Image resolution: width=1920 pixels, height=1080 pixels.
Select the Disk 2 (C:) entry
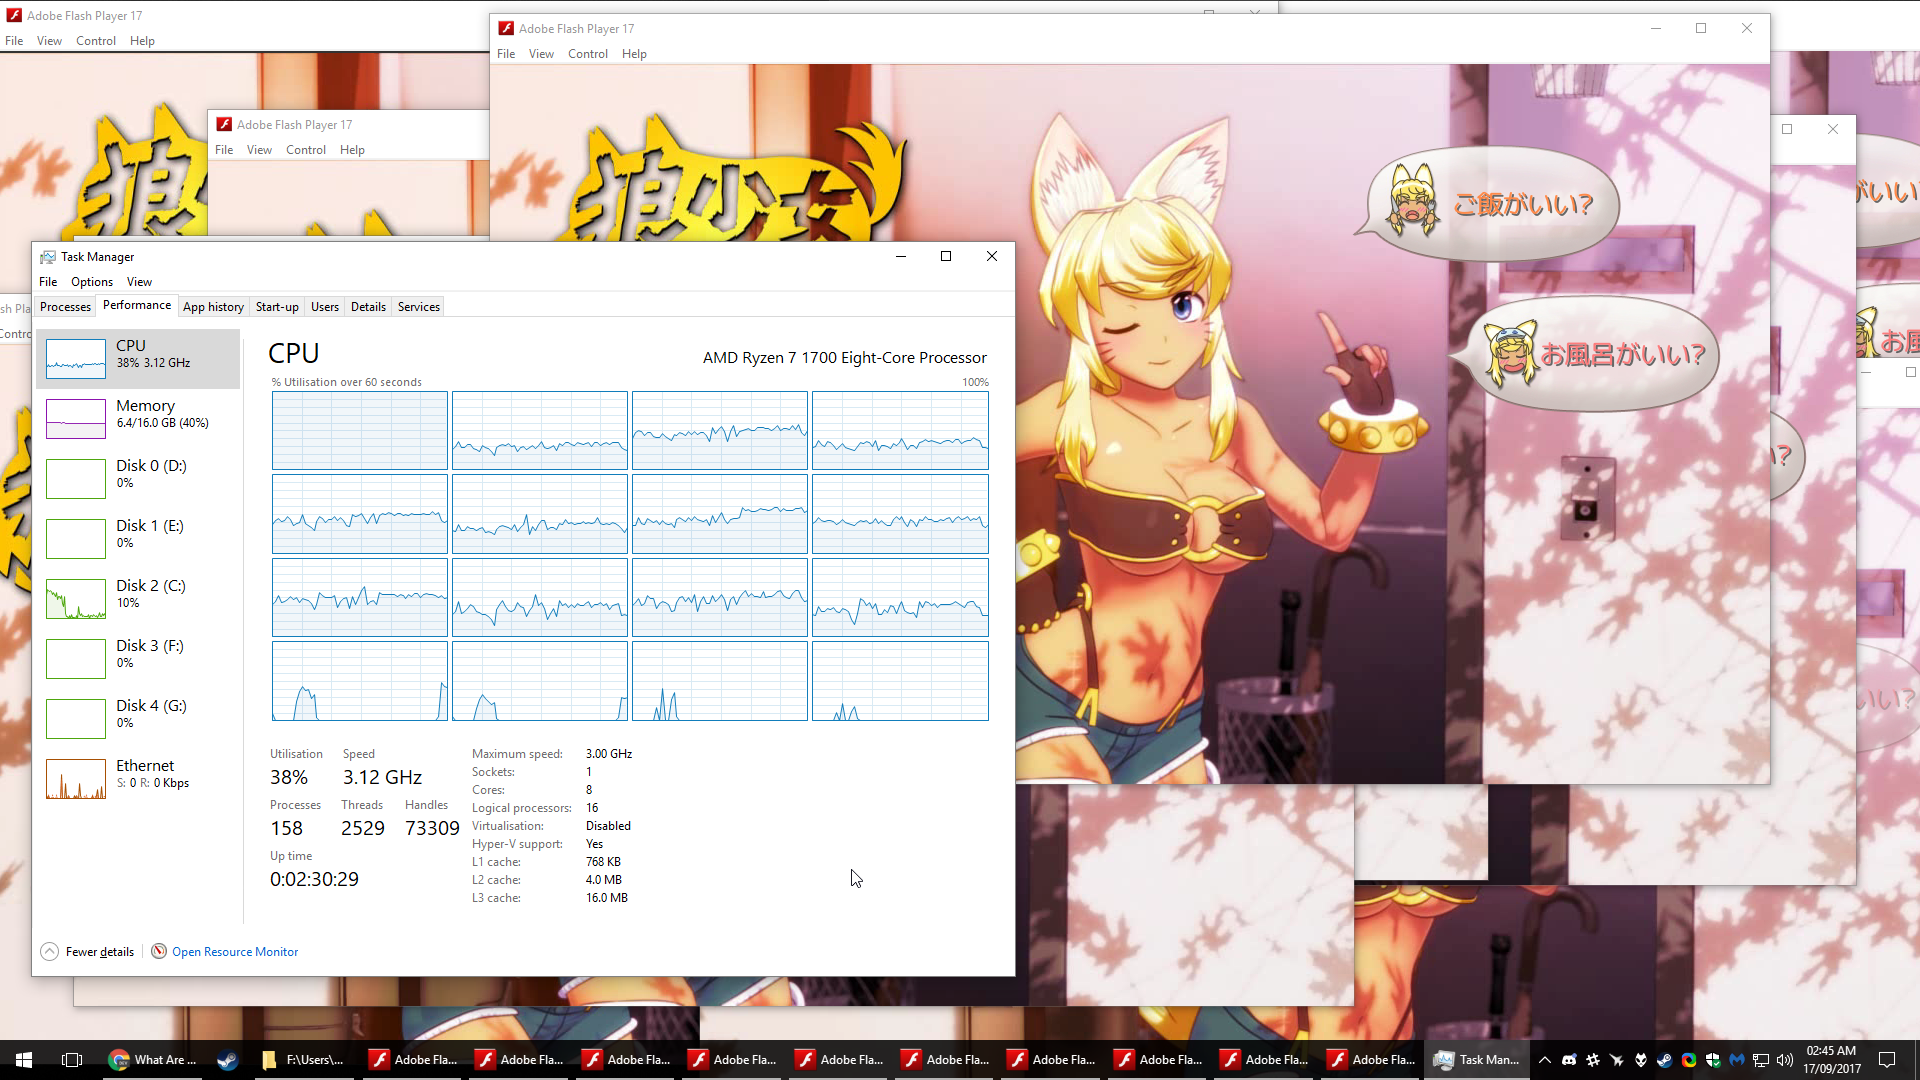(x=138, y=598)
